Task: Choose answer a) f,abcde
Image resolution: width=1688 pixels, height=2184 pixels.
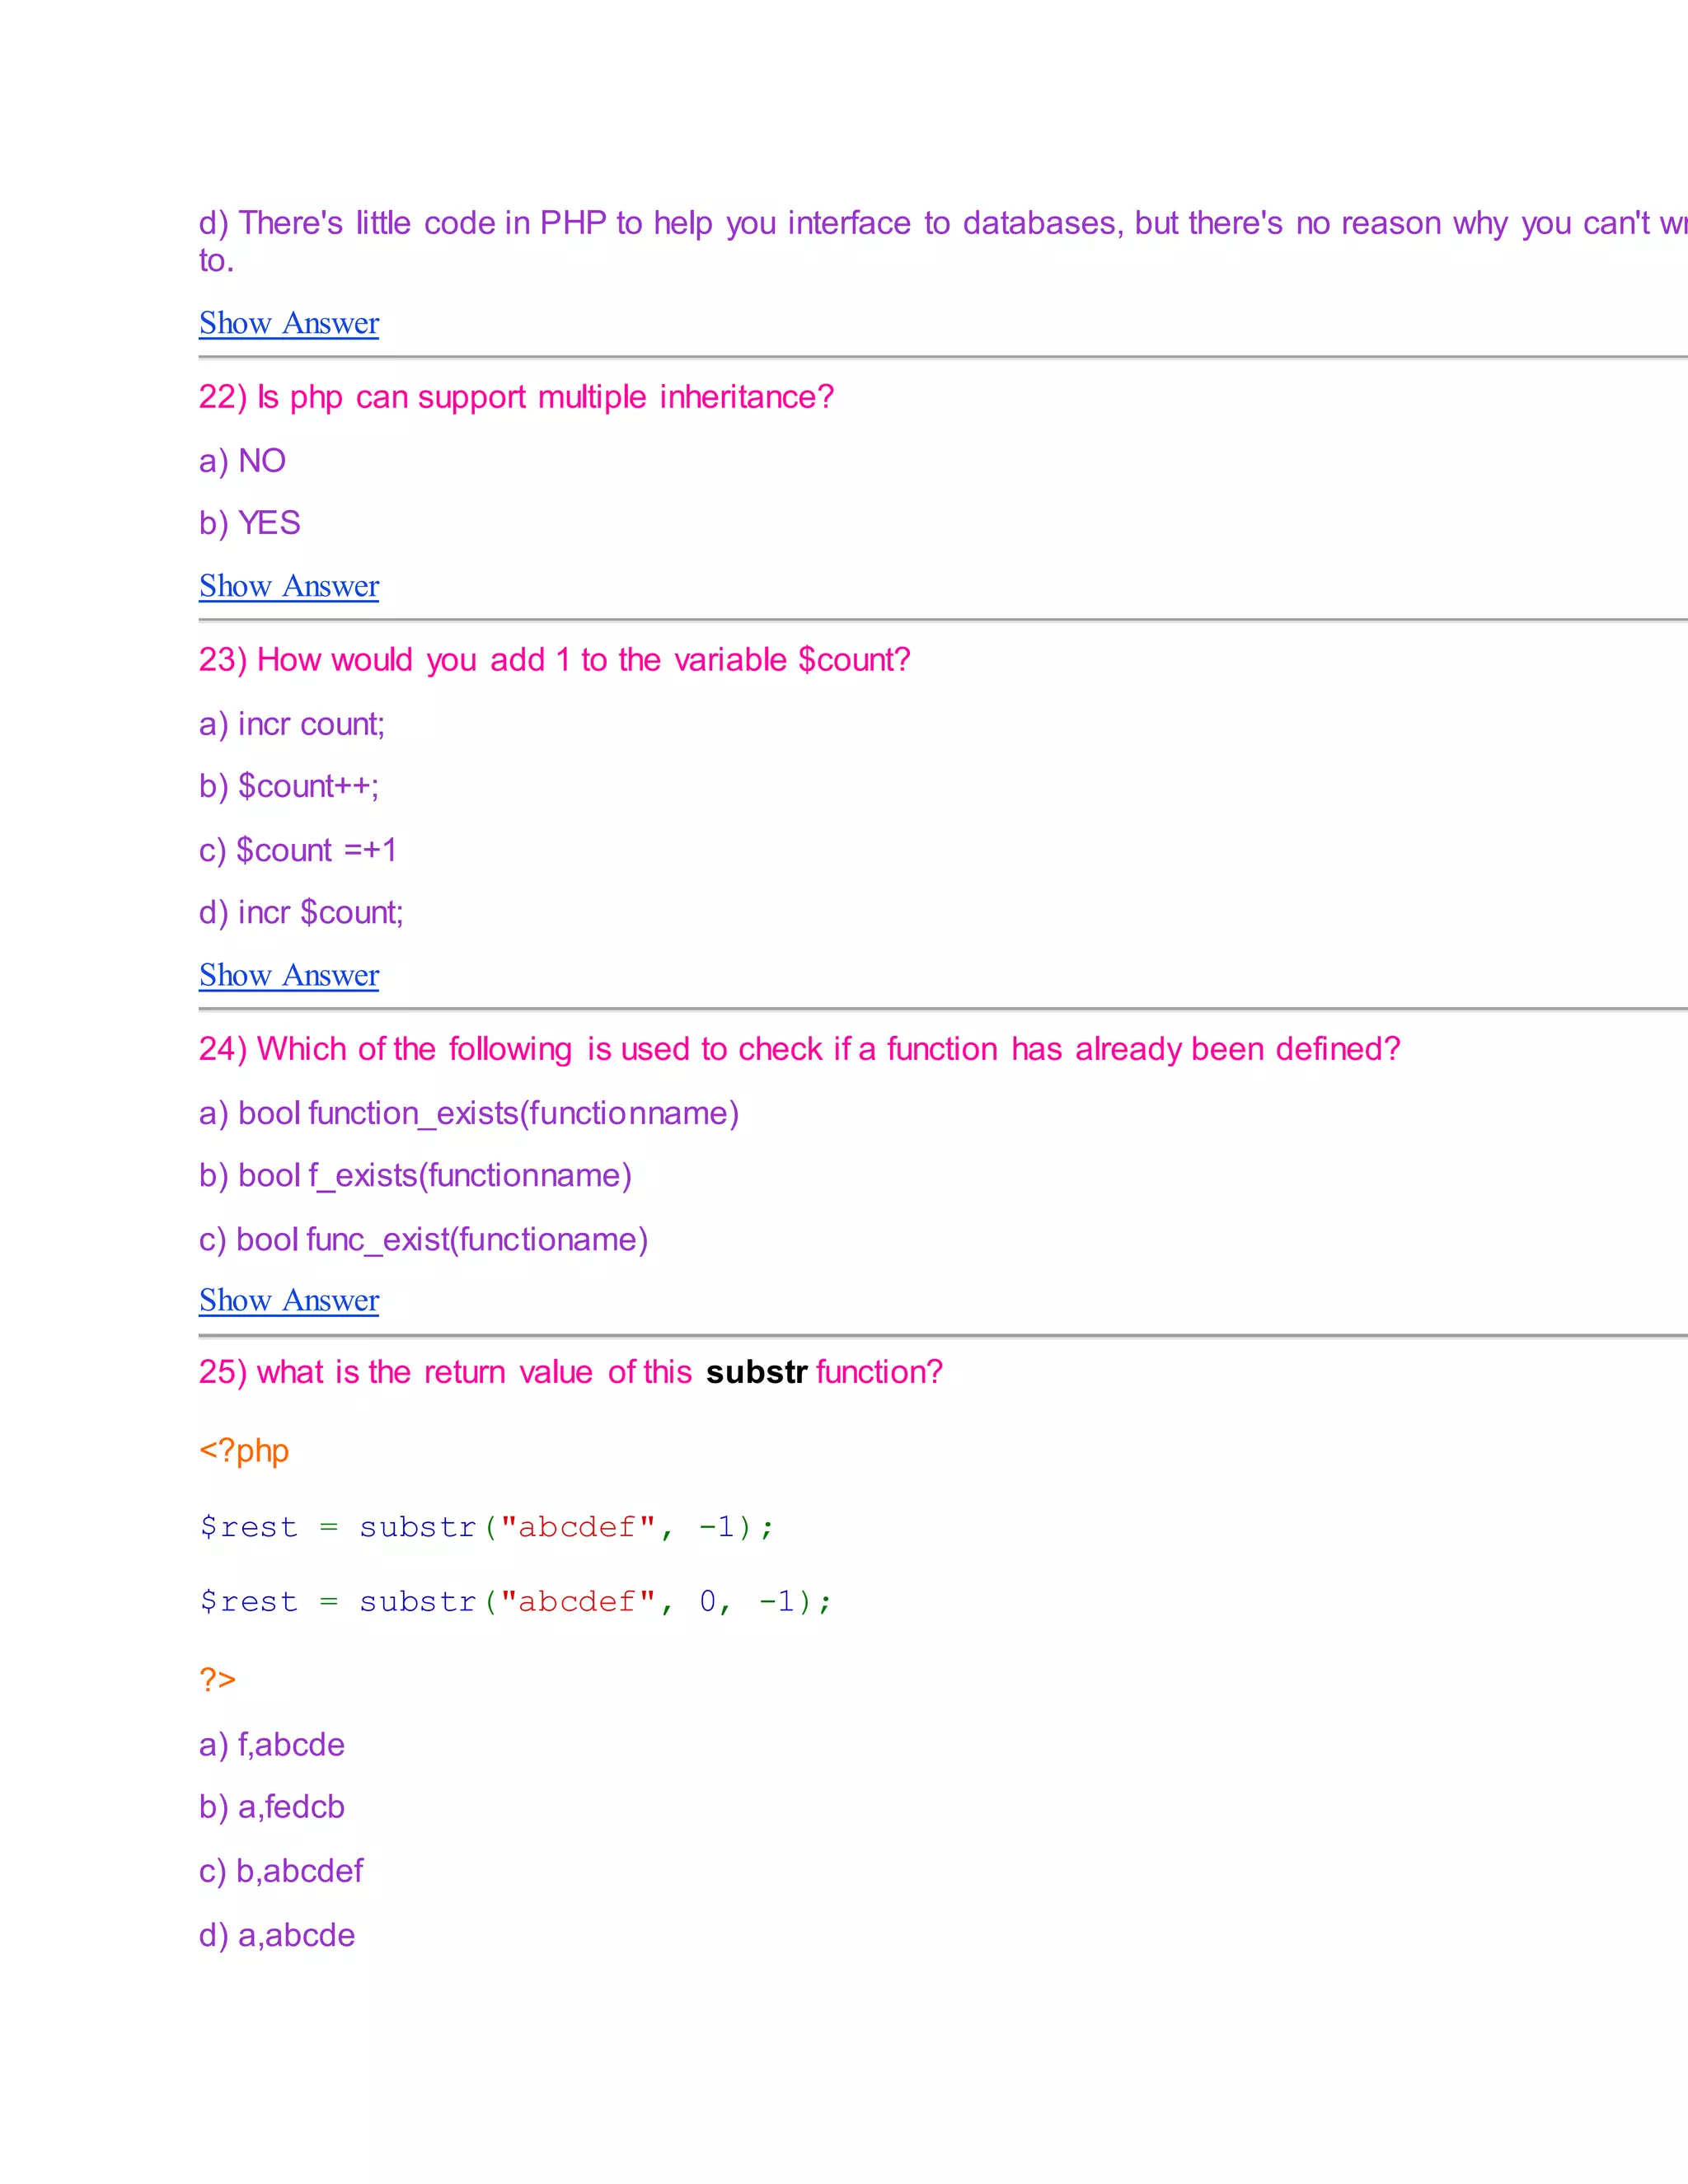Action: click(x=272, y=1745)
